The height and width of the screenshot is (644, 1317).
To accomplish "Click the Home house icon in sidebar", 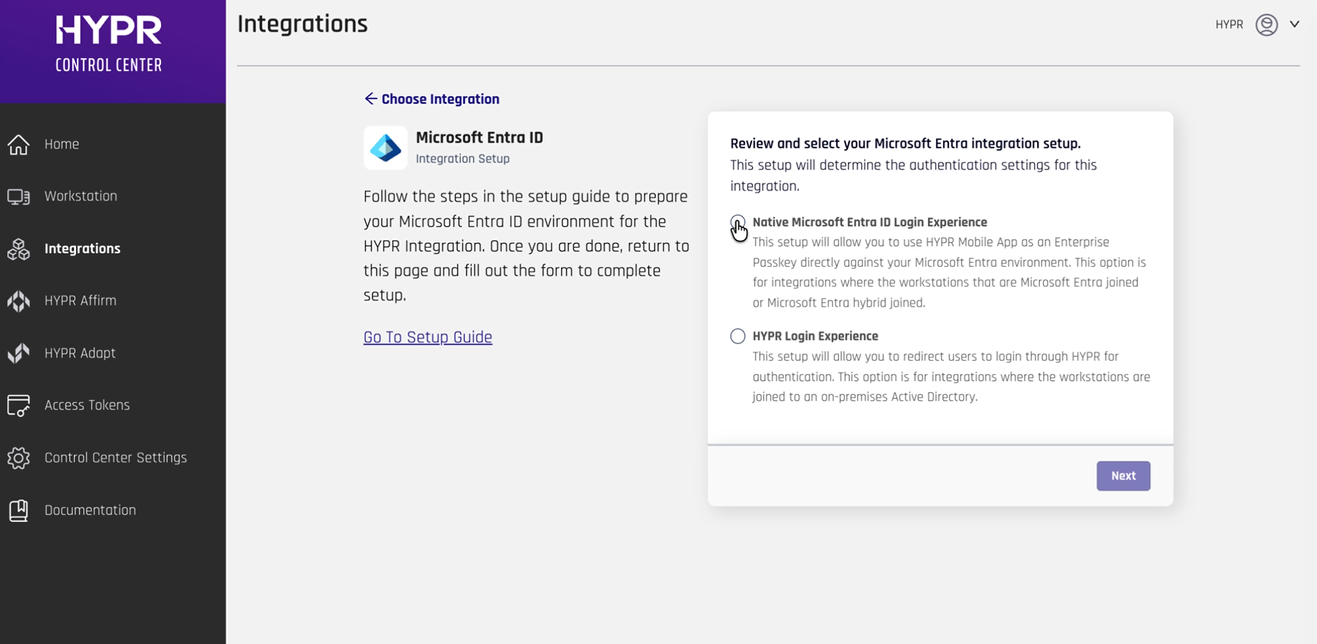I will pyautogui.click(x=19, y=144).
